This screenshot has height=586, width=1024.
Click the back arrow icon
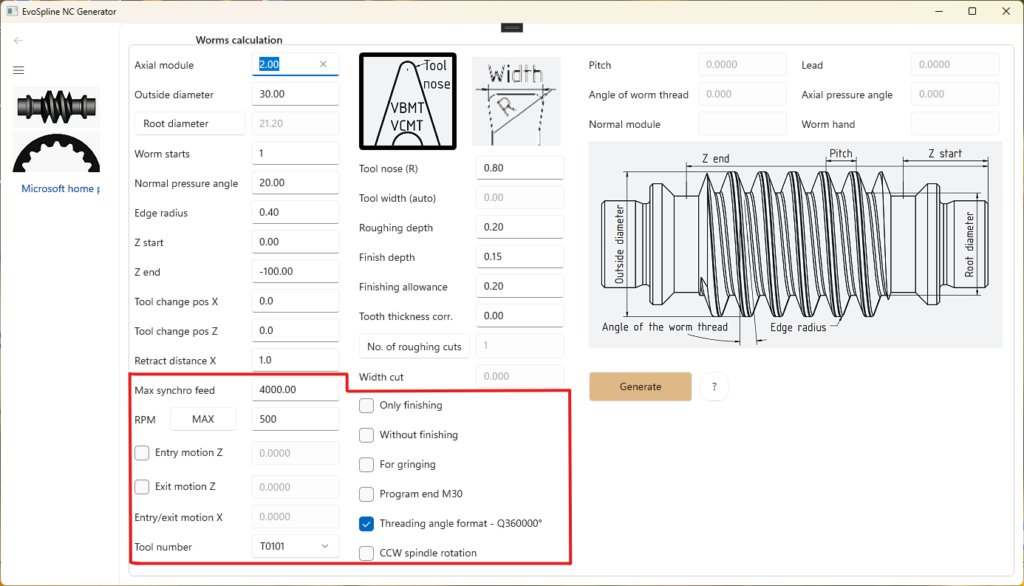(18, 41)
